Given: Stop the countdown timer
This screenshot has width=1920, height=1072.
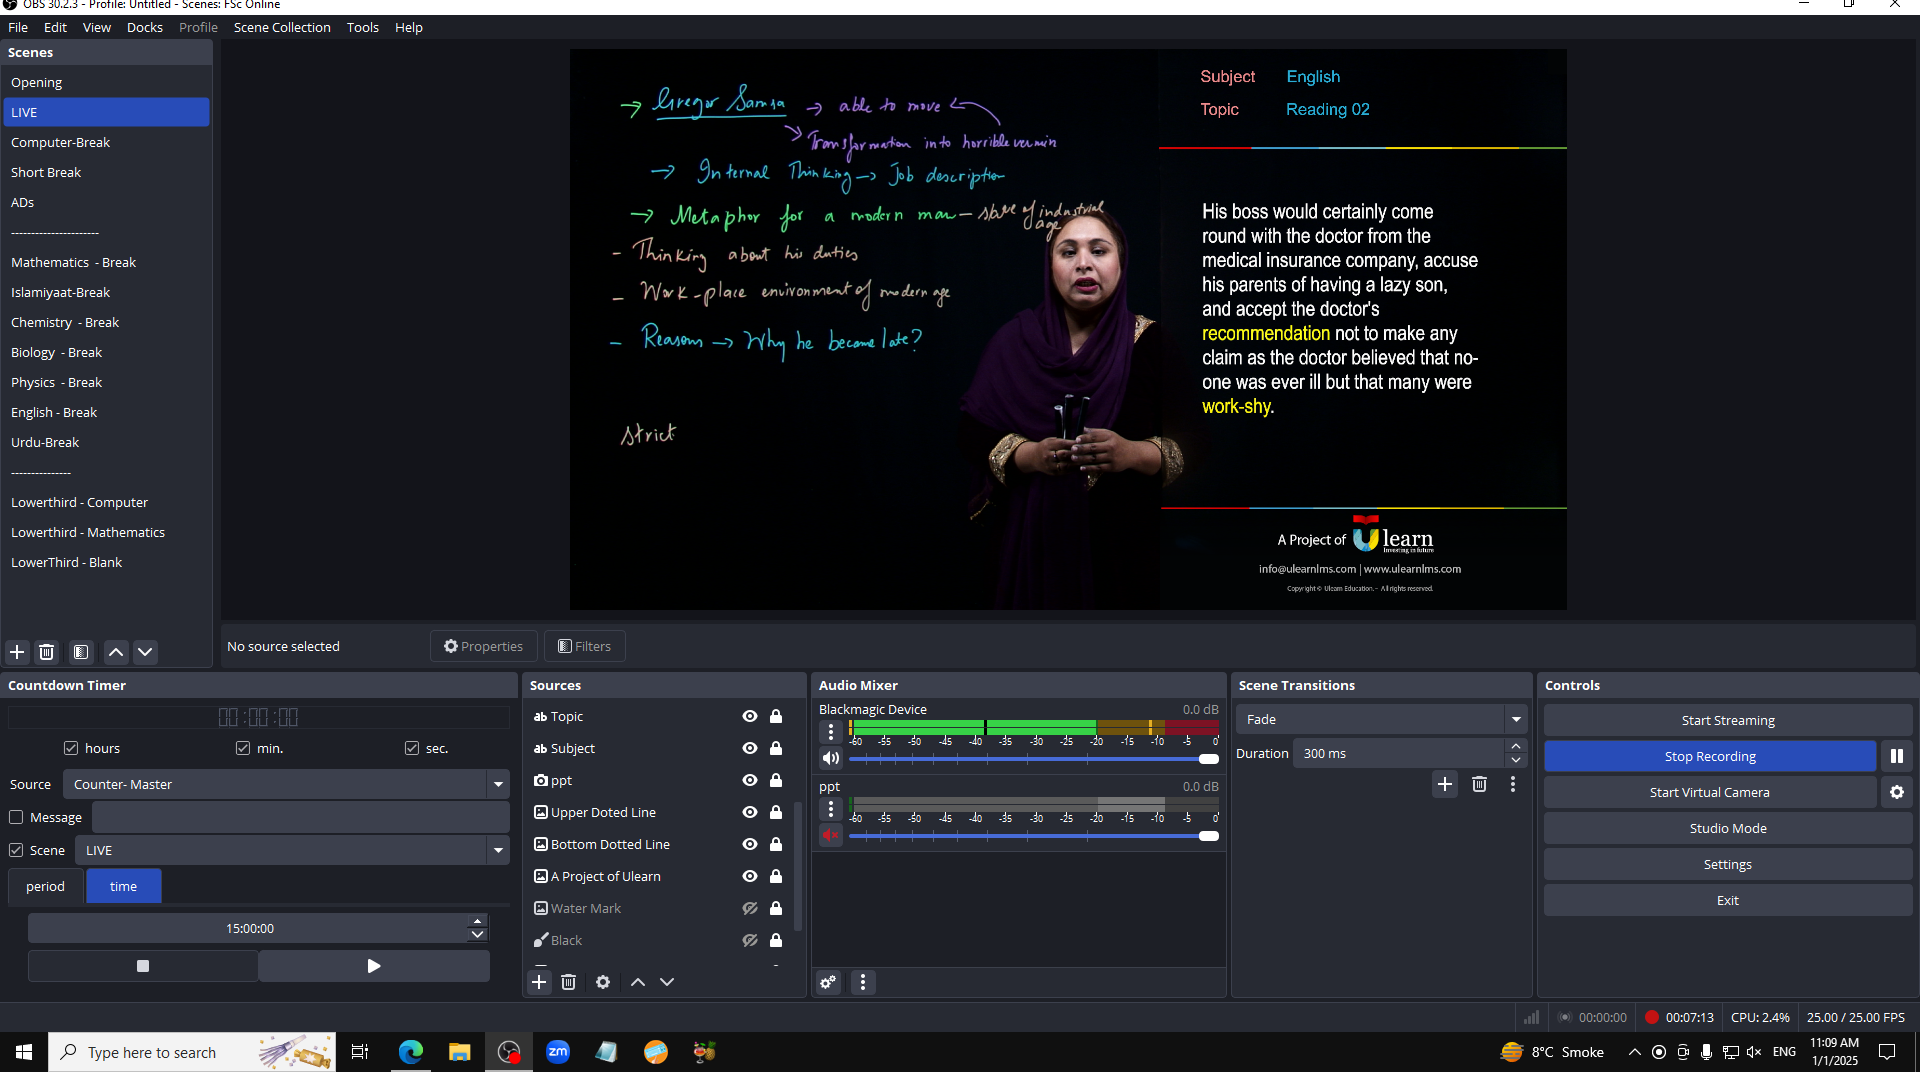Looking at the screenshot, I should tap(143, 966).
